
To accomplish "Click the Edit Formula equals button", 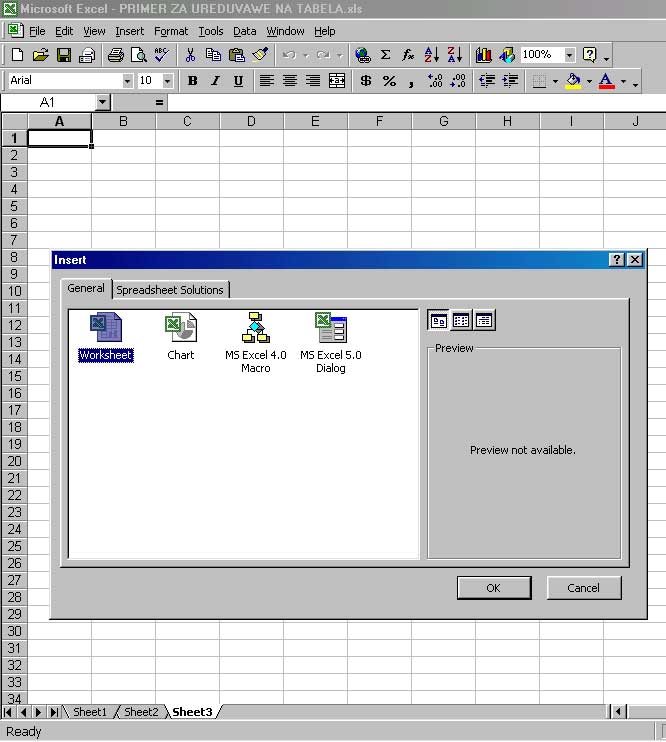I will 159,102.
